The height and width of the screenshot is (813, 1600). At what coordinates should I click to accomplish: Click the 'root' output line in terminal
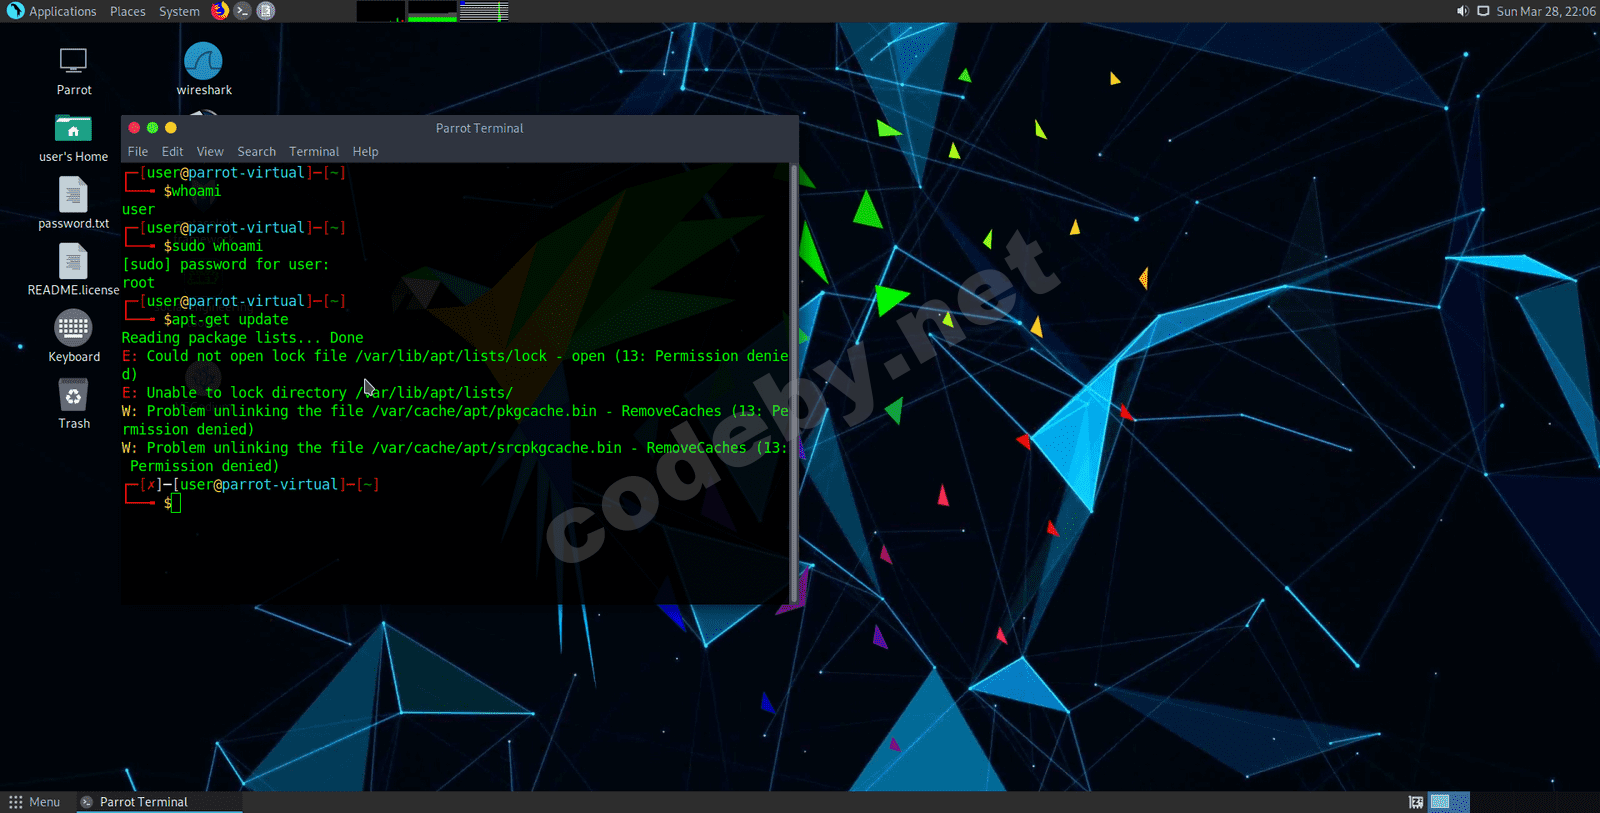[x=139, y=283]
